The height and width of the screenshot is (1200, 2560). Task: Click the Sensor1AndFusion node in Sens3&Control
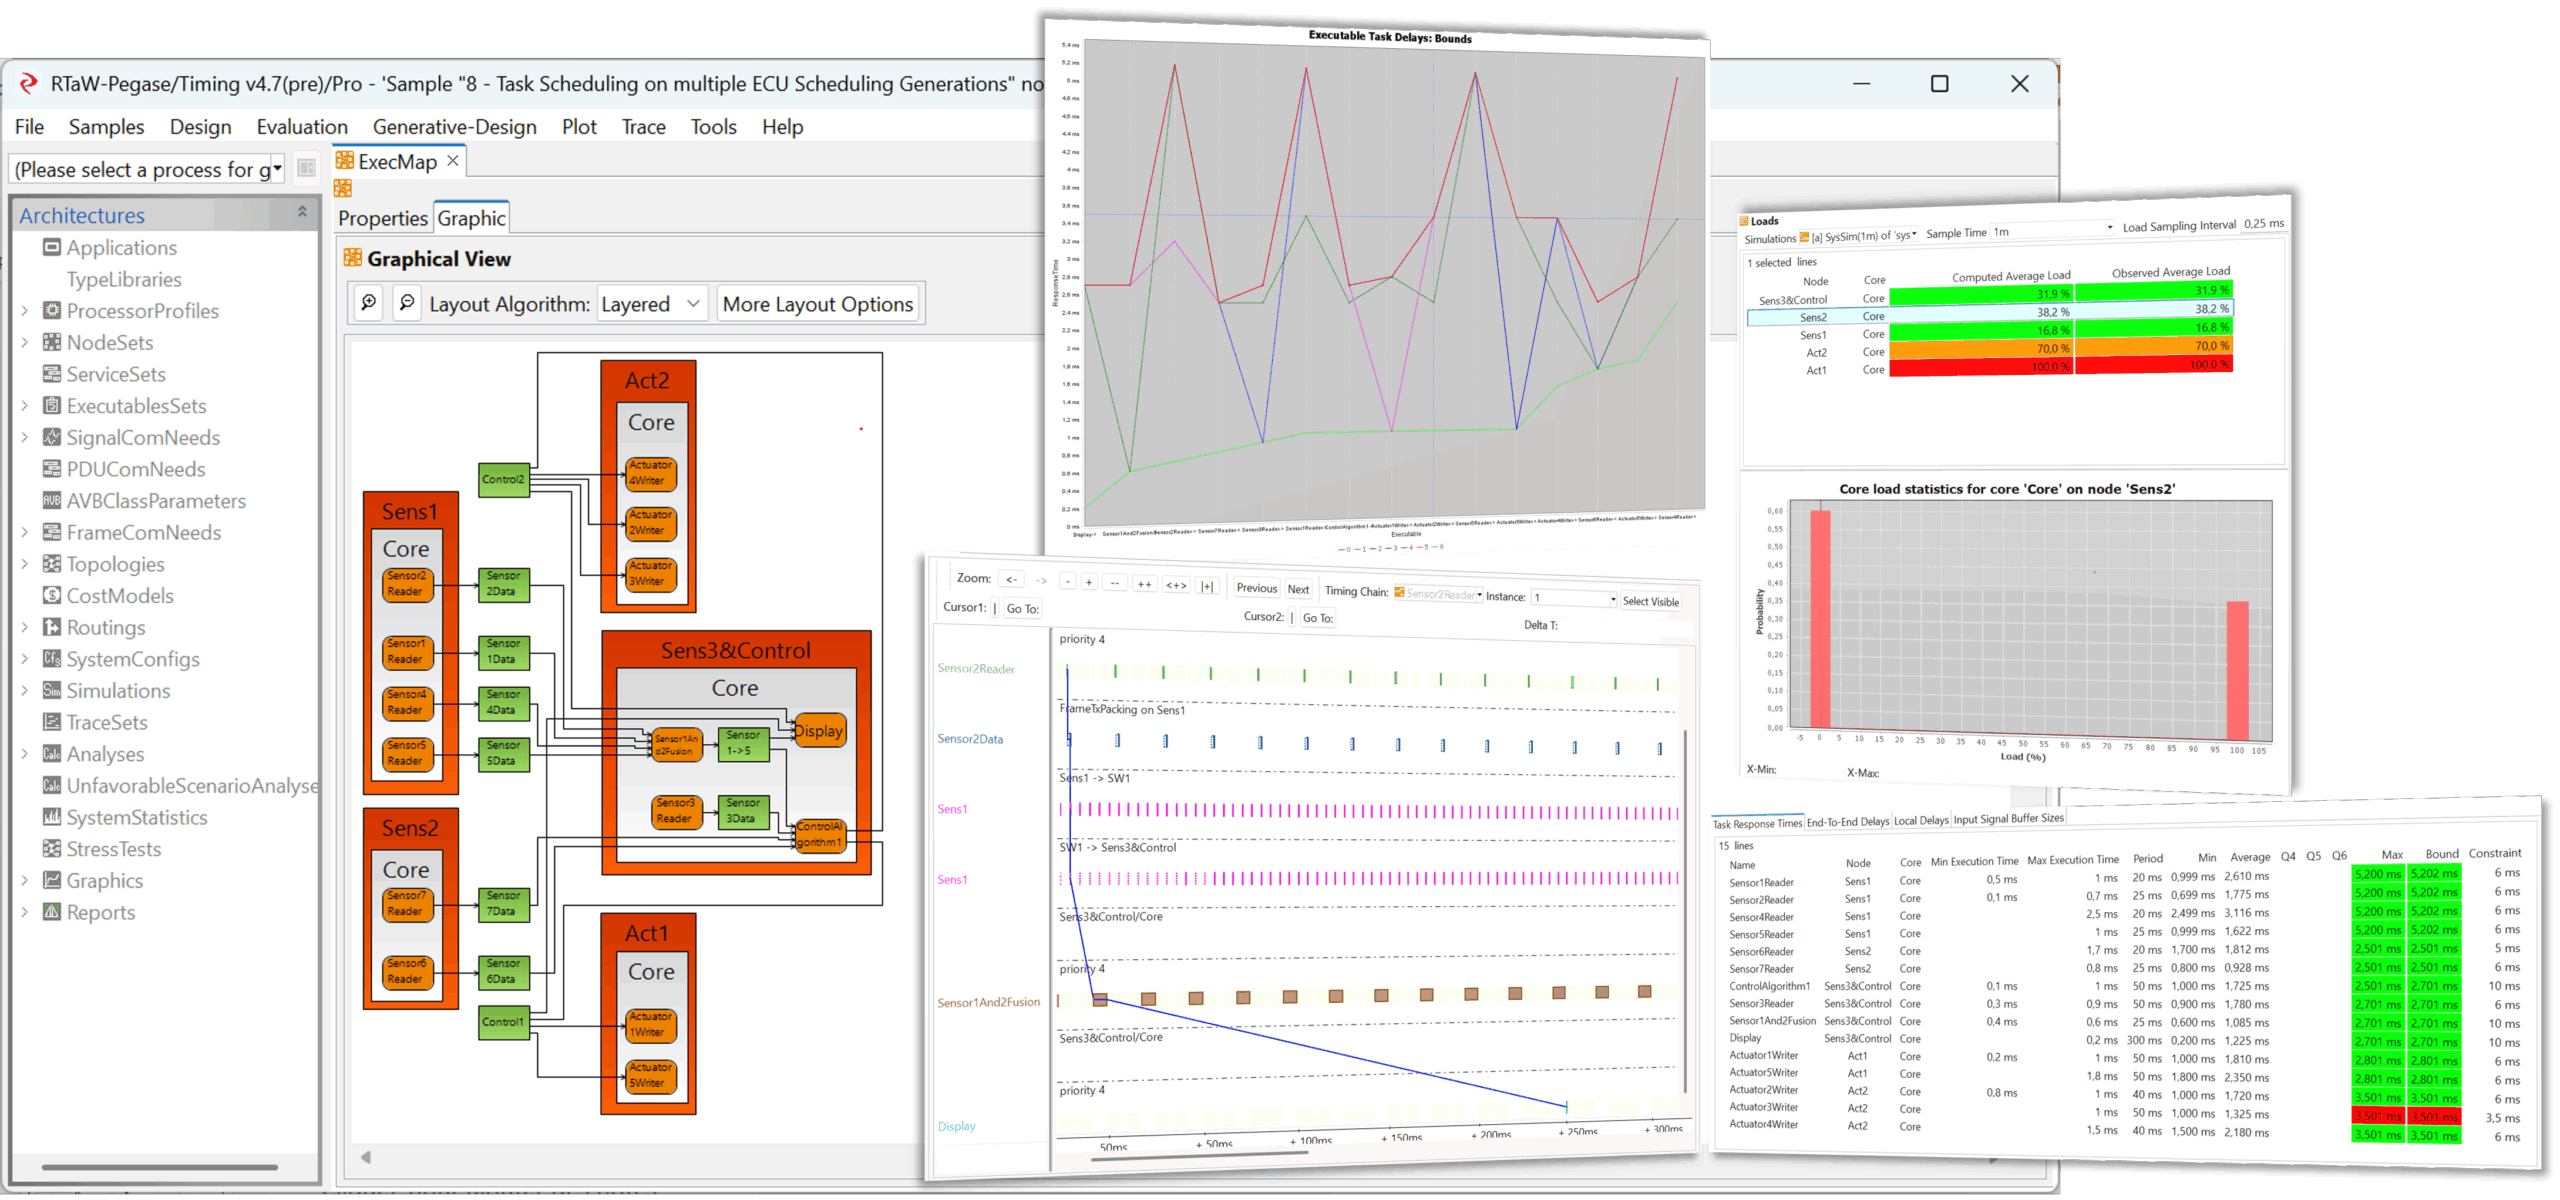click(x=676, y=745)
